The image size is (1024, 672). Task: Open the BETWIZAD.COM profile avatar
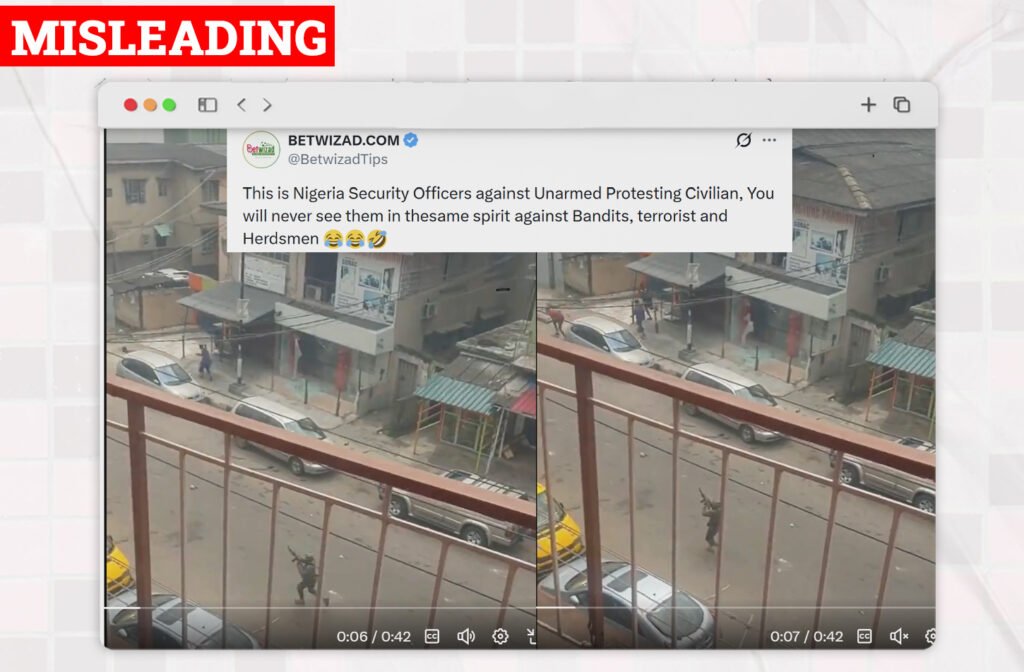tap(261, 150)
